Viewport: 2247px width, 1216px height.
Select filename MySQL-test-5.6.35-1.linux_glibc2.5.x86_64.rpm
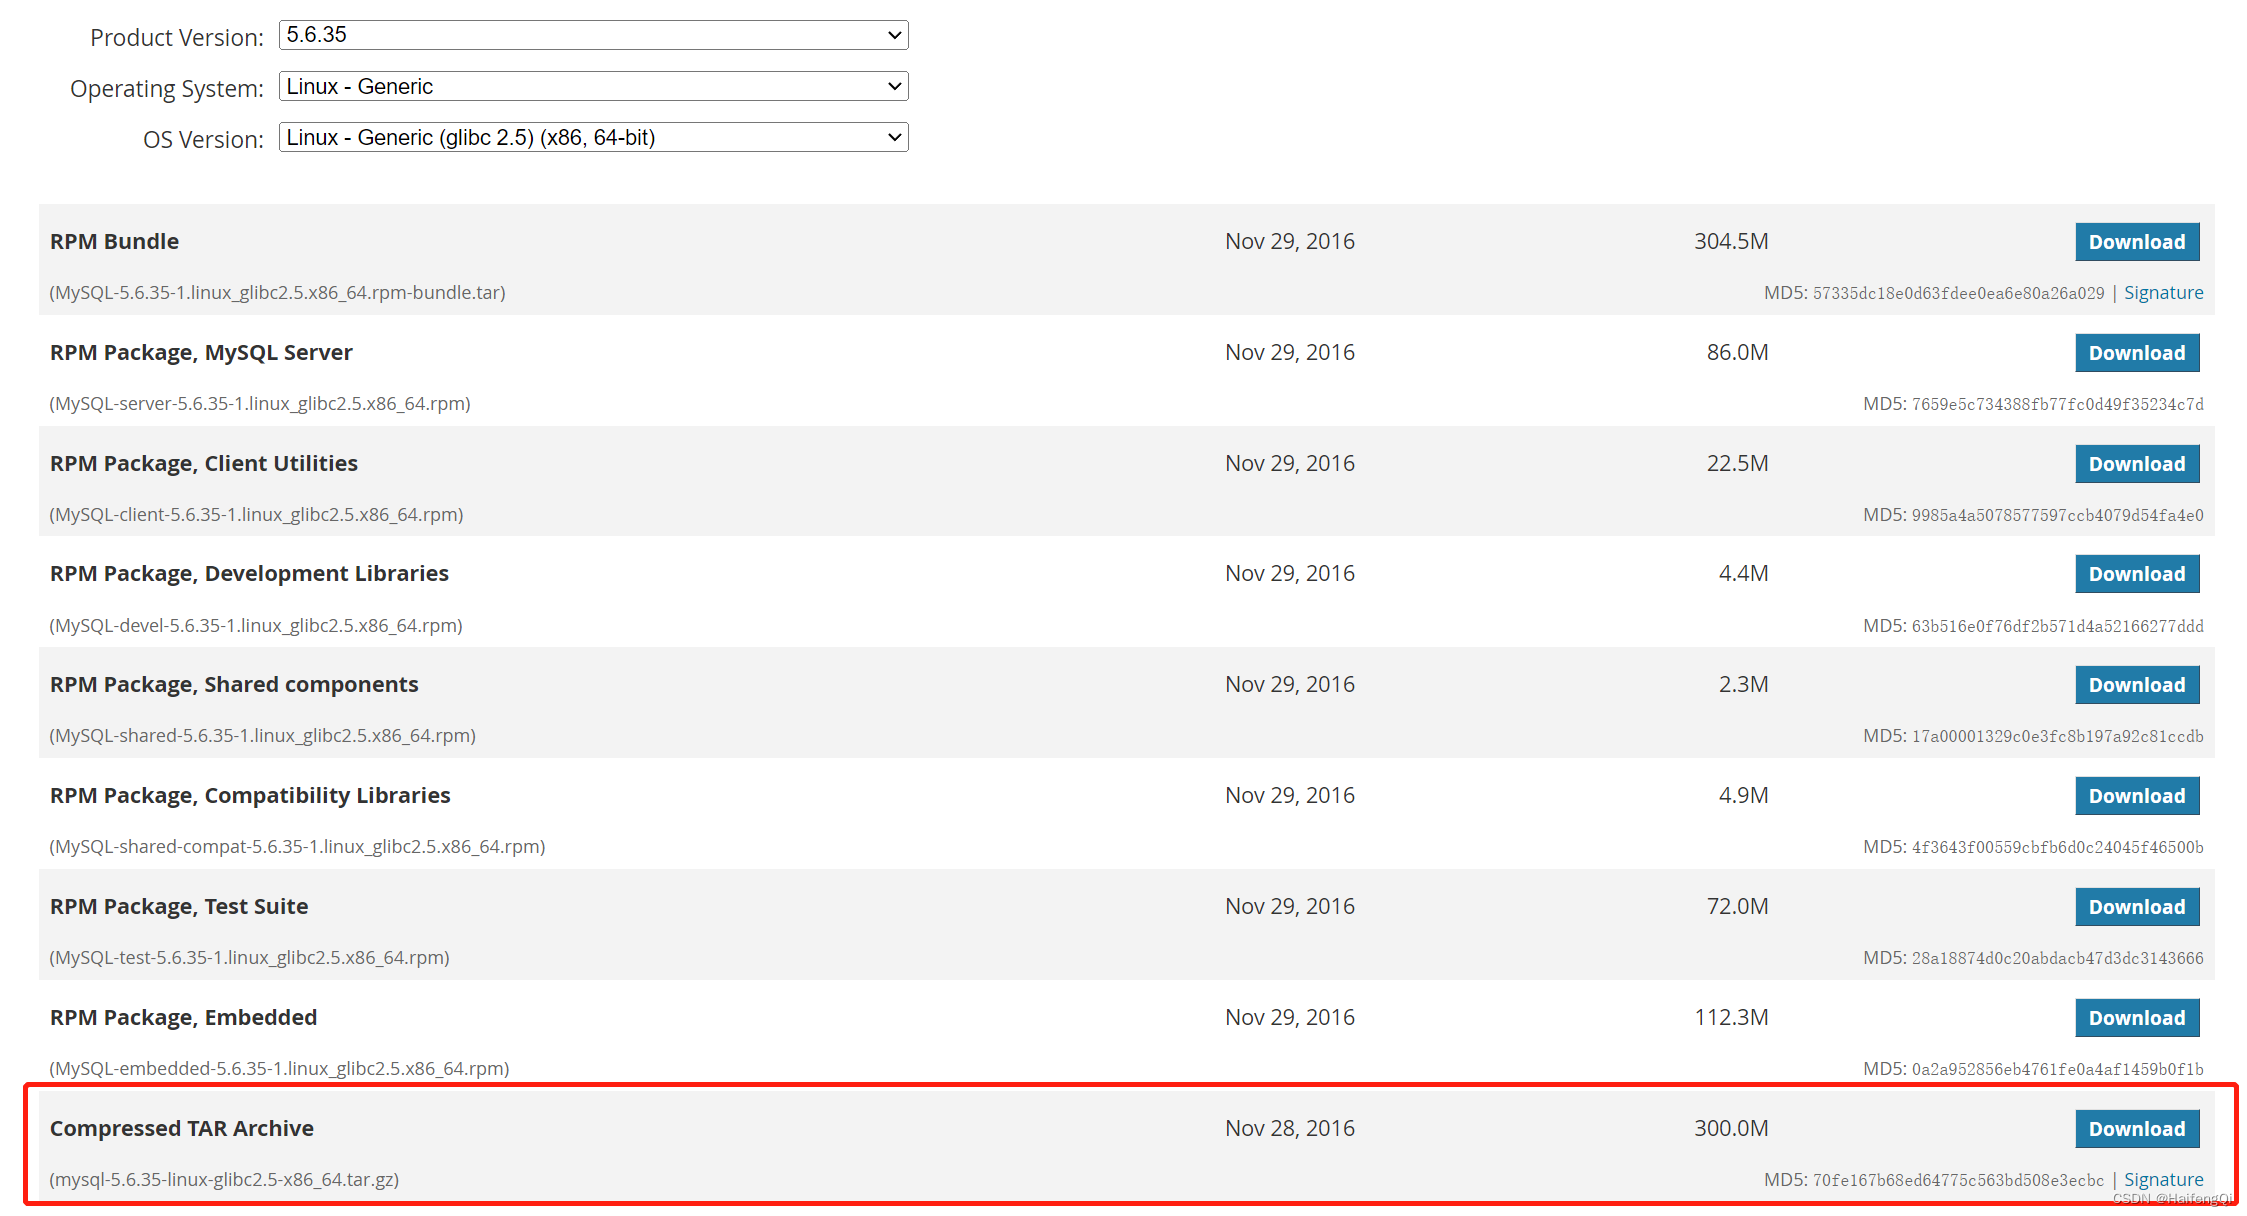[249, 958]
